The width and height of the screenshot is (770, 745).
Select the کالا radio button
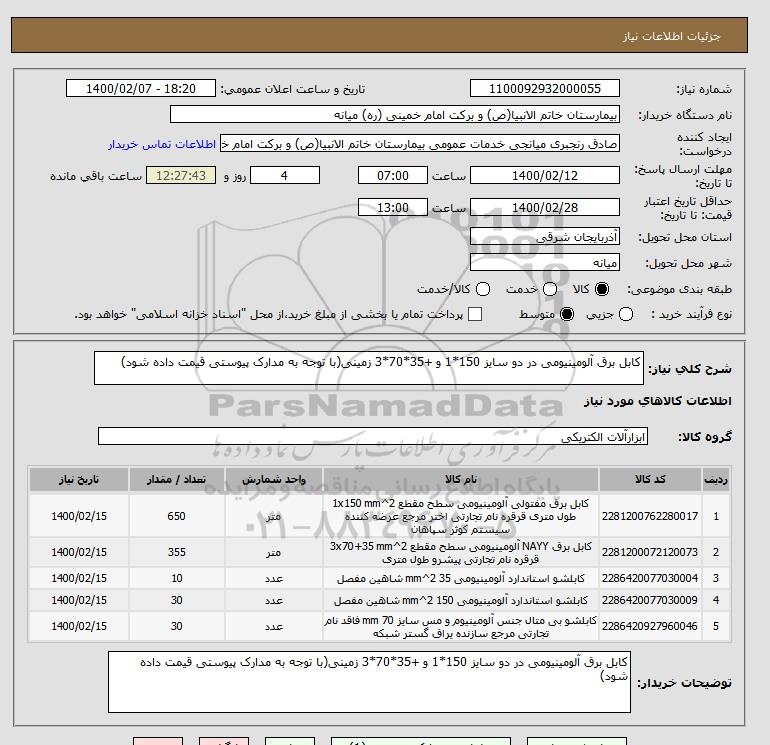[602, 289]
